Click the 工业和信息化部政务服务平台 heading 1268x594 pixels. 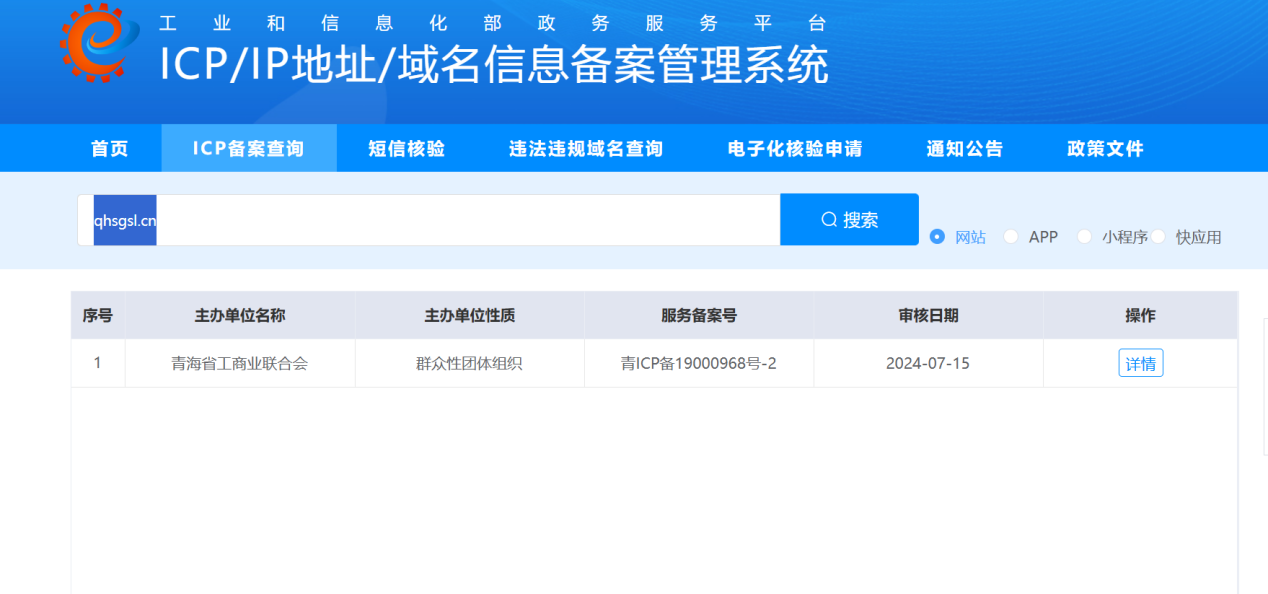pos(493,24)
